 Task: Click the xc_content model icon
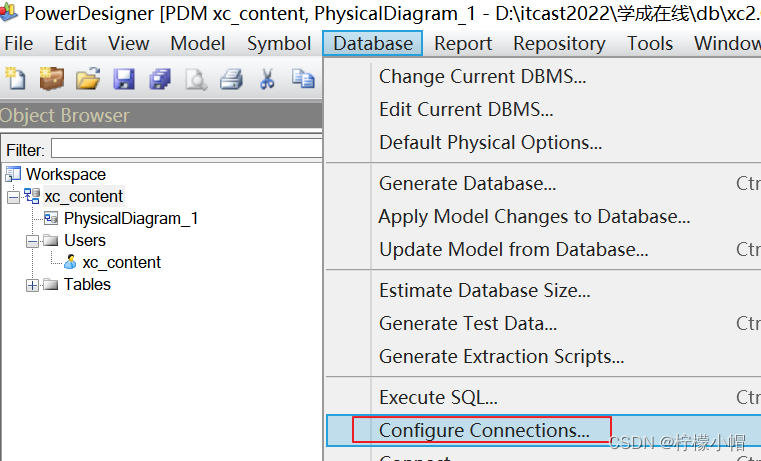pyautogui.click(x=32, y=196)
